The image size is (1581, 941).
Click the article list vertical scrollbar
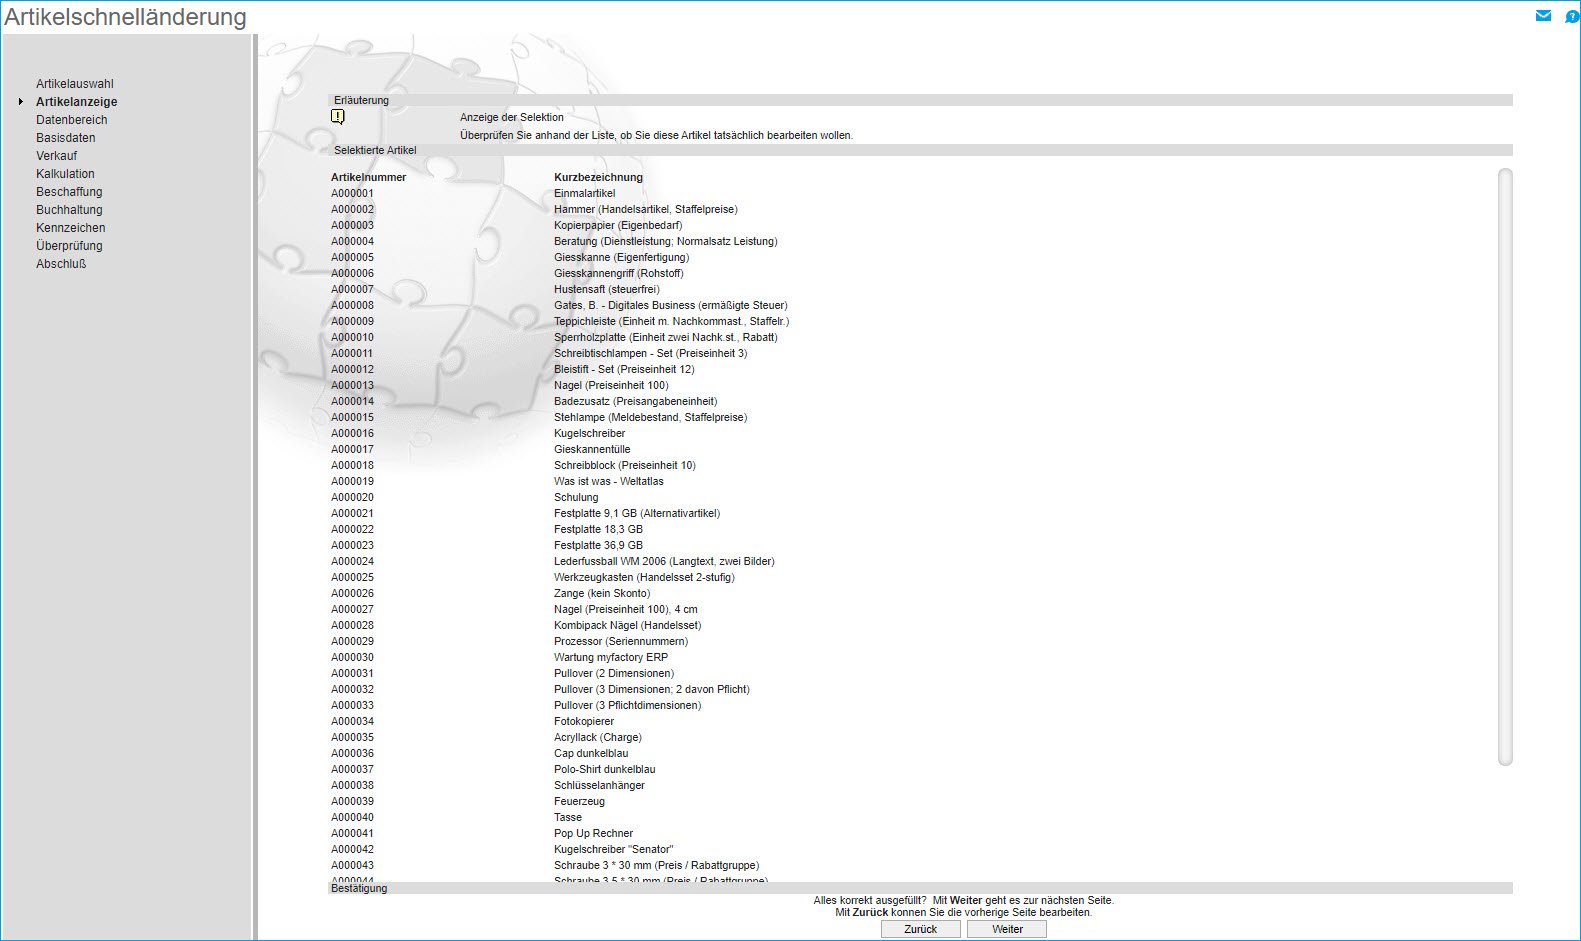coord(1505,467)
